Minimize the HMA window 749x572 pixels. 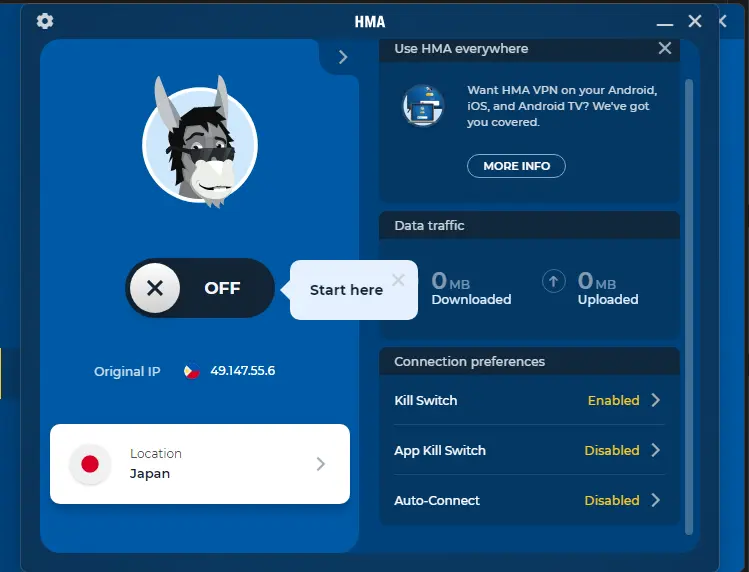pos(664,22)
